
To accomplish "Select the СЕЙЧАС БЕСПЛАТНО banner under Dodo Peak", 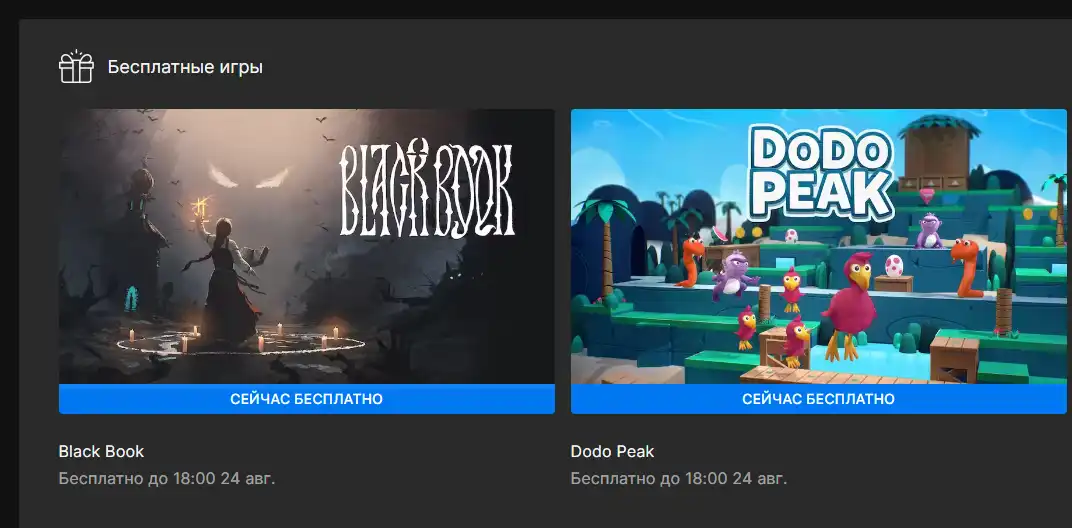I will pos(818,399).
